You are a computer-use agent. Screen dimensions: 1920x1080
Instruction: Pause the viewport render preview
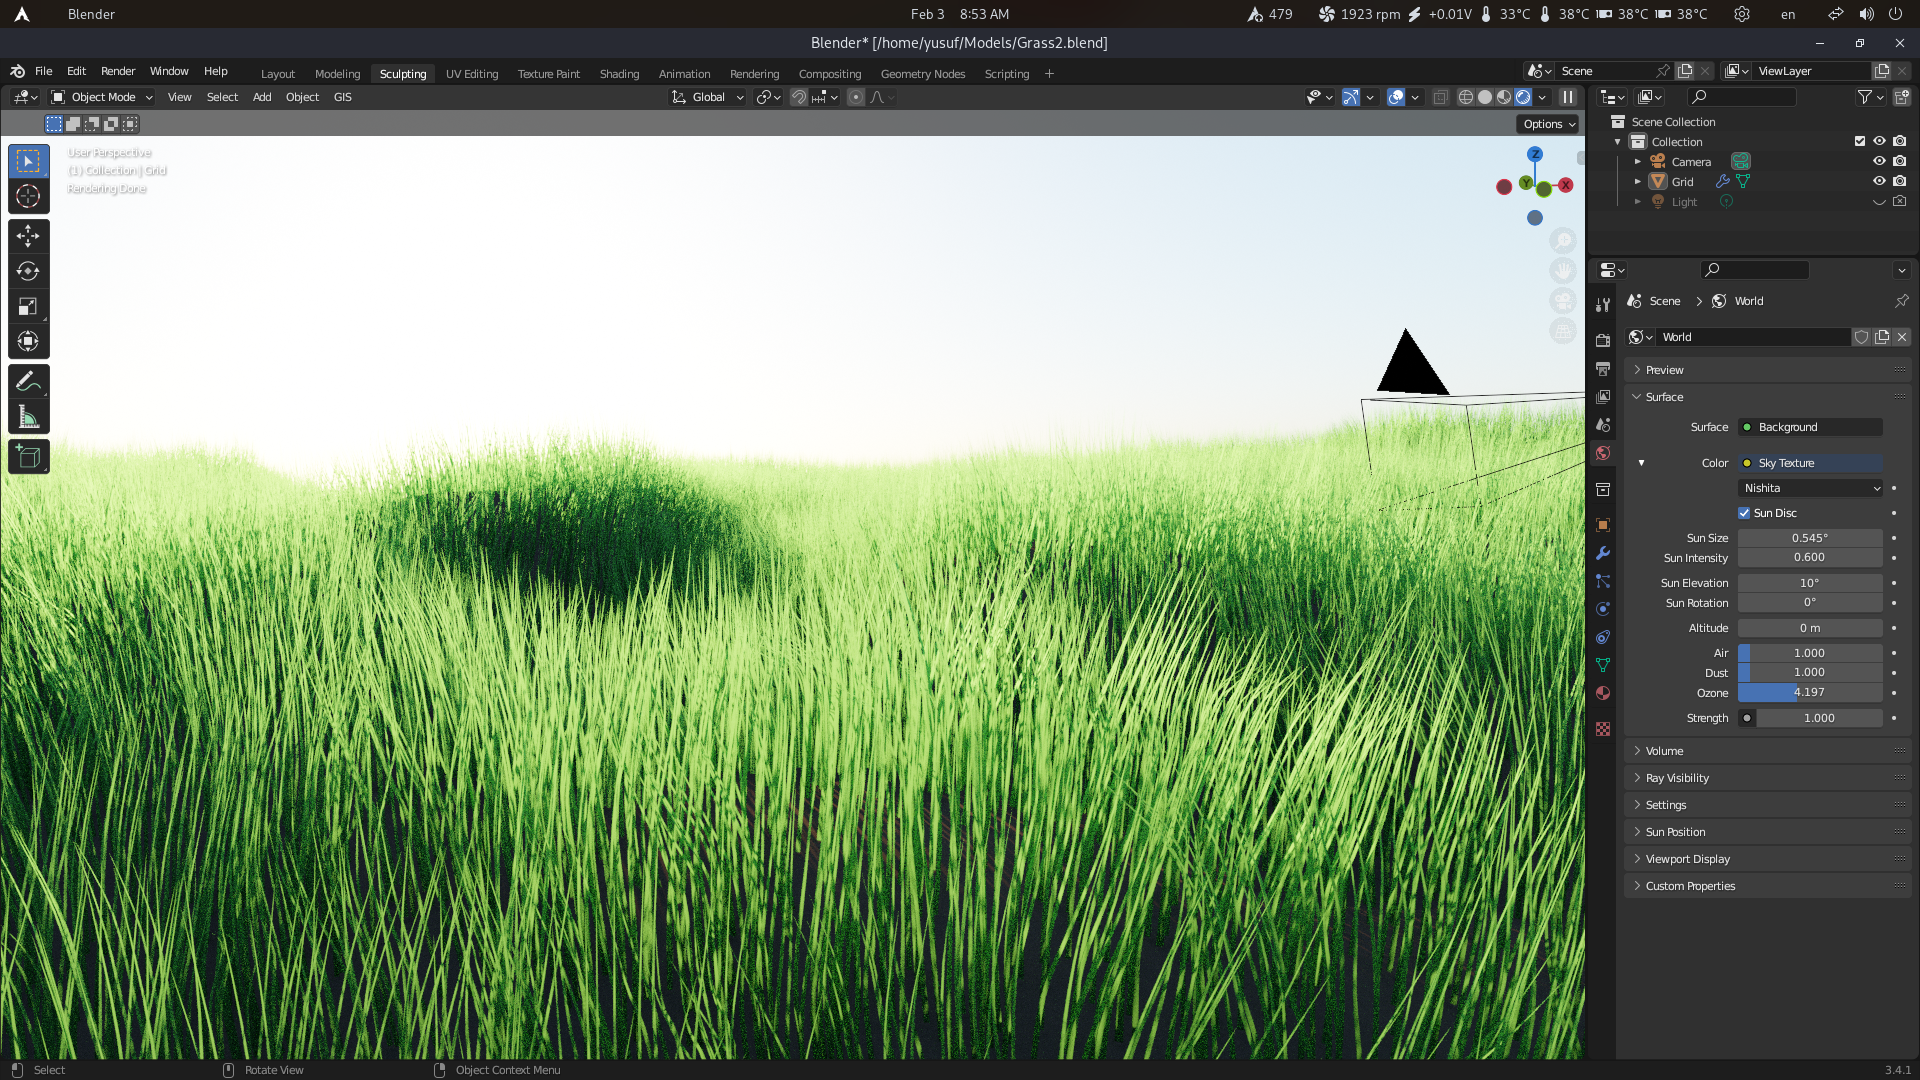tap(1568, 97)
